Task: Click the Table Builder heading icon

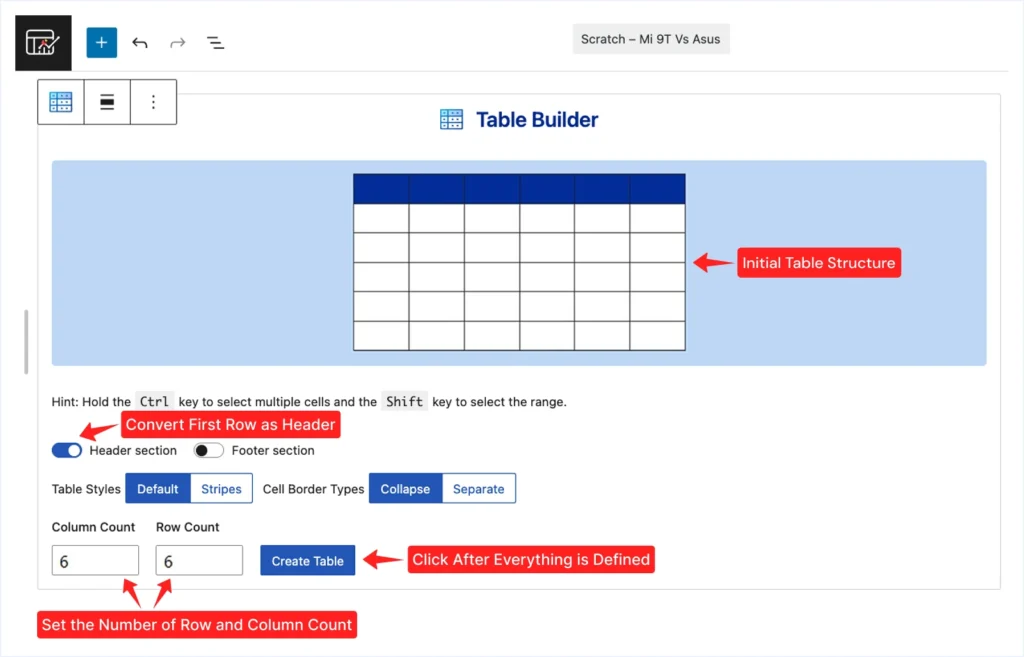Action: 451,120
